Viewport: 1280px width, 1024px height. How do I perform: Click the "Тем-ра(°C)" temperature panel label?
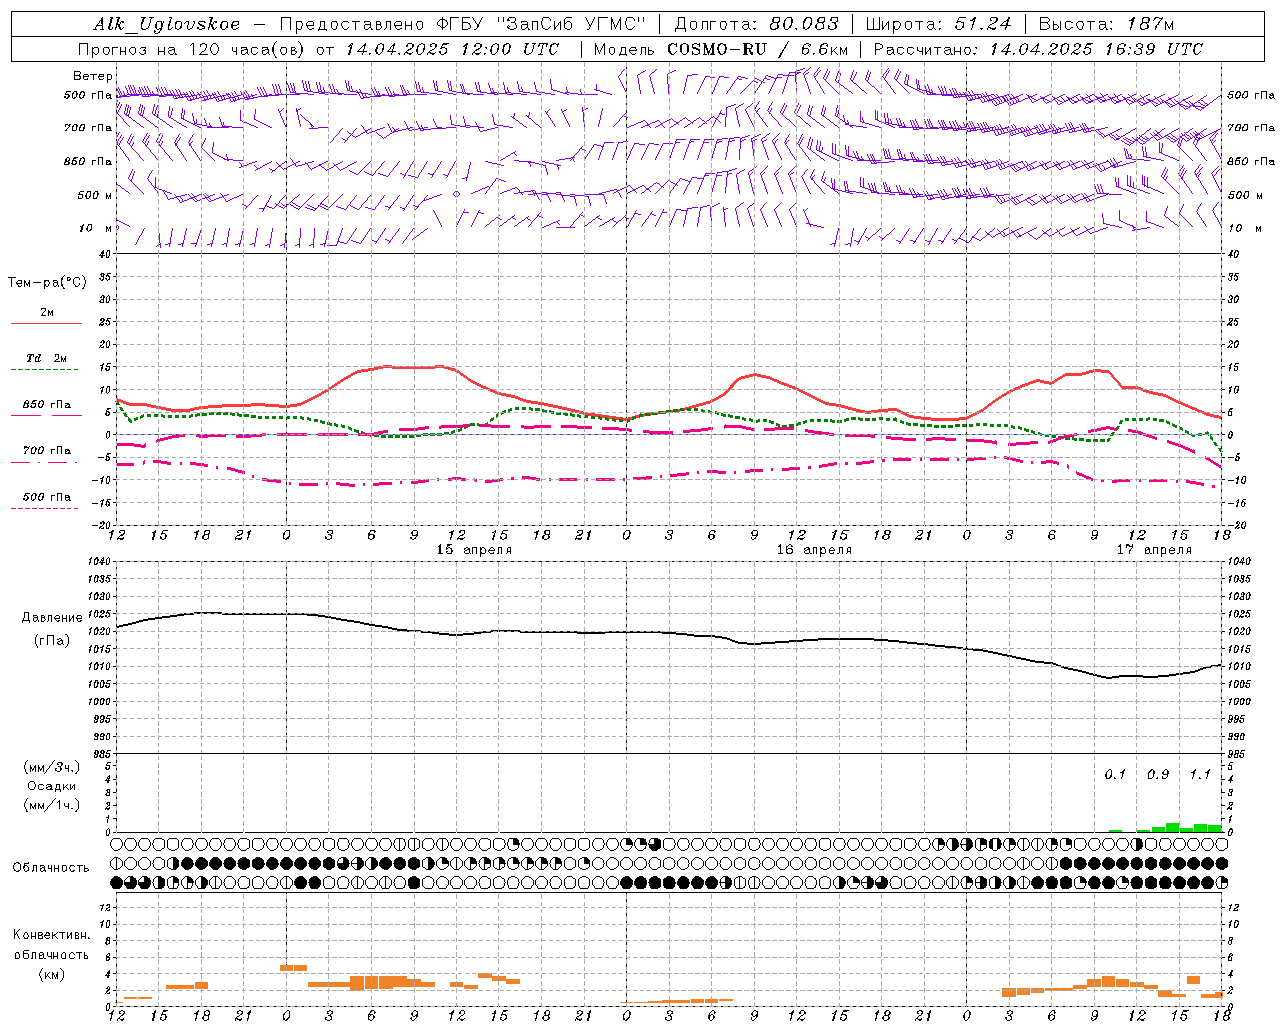(47, 283)
